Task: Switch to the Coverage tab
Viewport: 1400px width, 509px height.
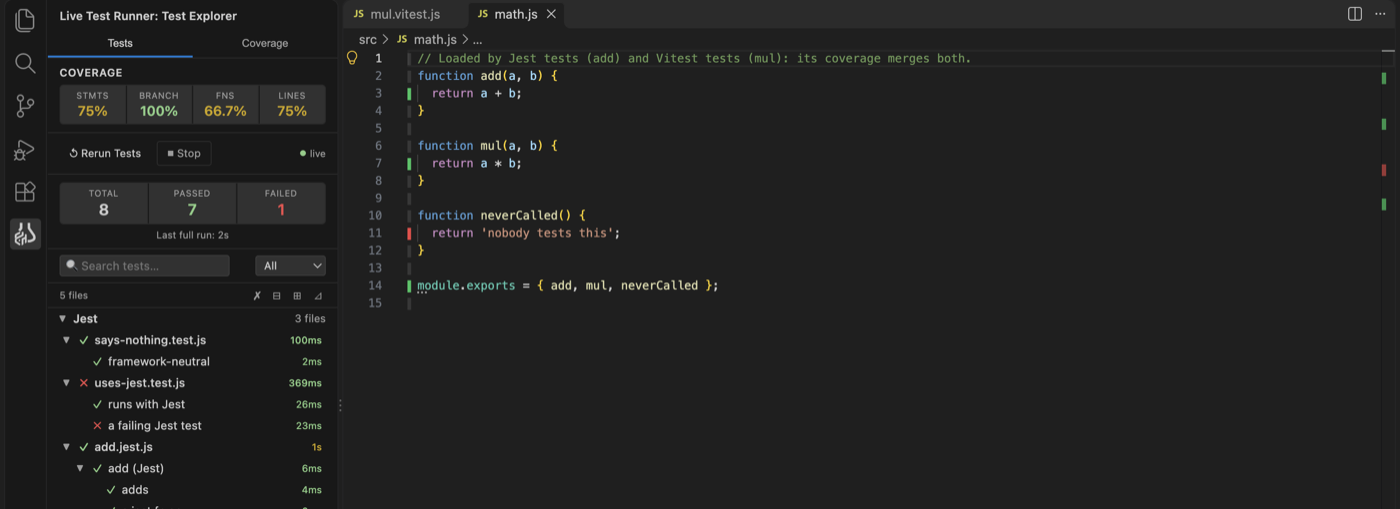Action: 265,43
